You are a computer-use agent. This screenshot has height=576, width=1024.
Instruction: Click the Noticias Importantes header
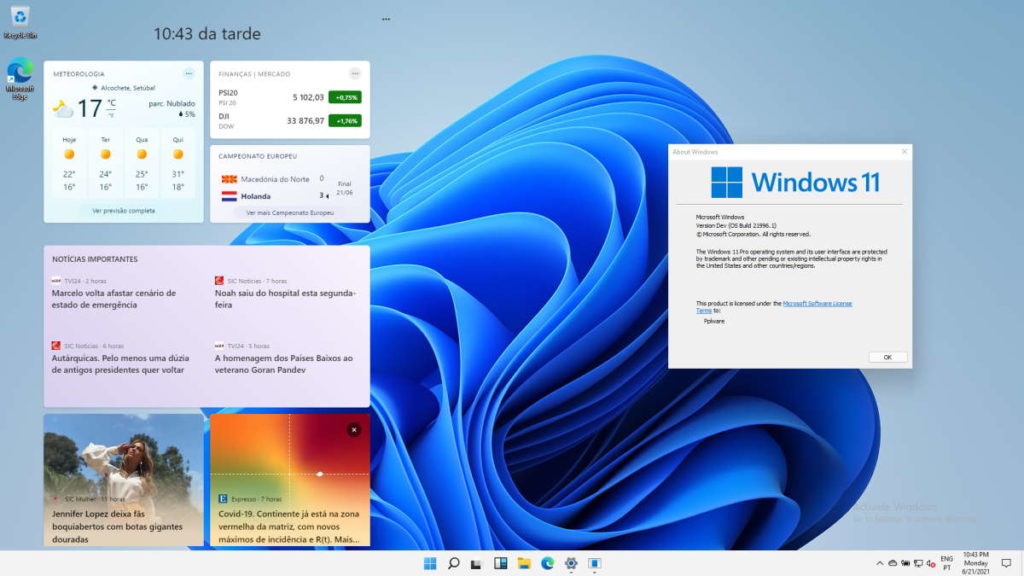pos(95,259)
